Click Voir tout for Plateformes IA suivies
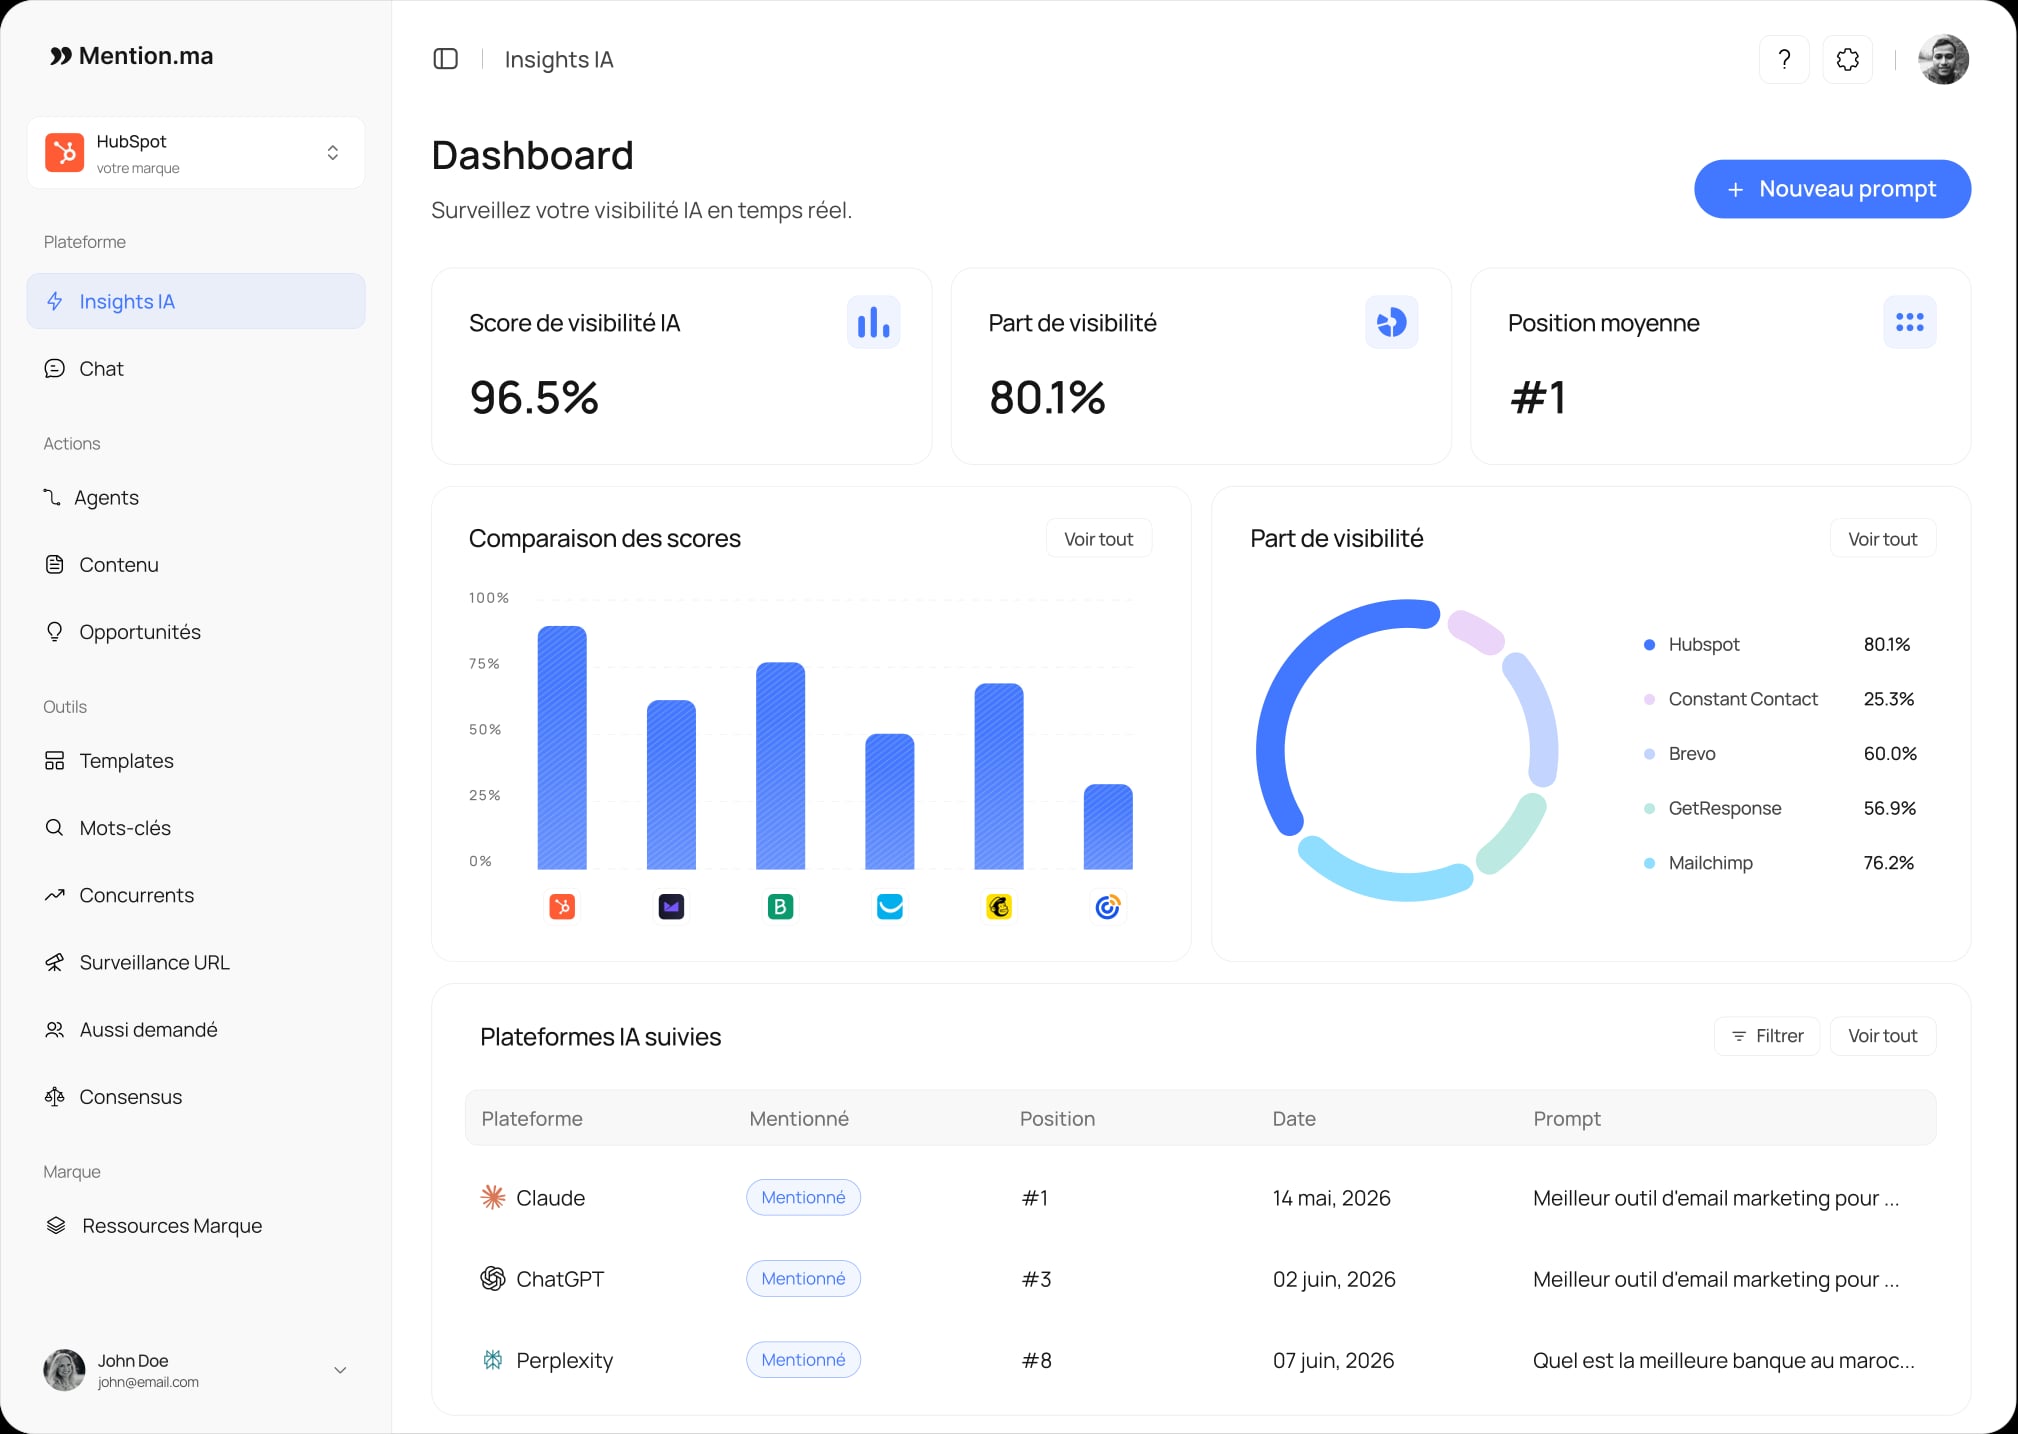 [x=1882, y=1036]
